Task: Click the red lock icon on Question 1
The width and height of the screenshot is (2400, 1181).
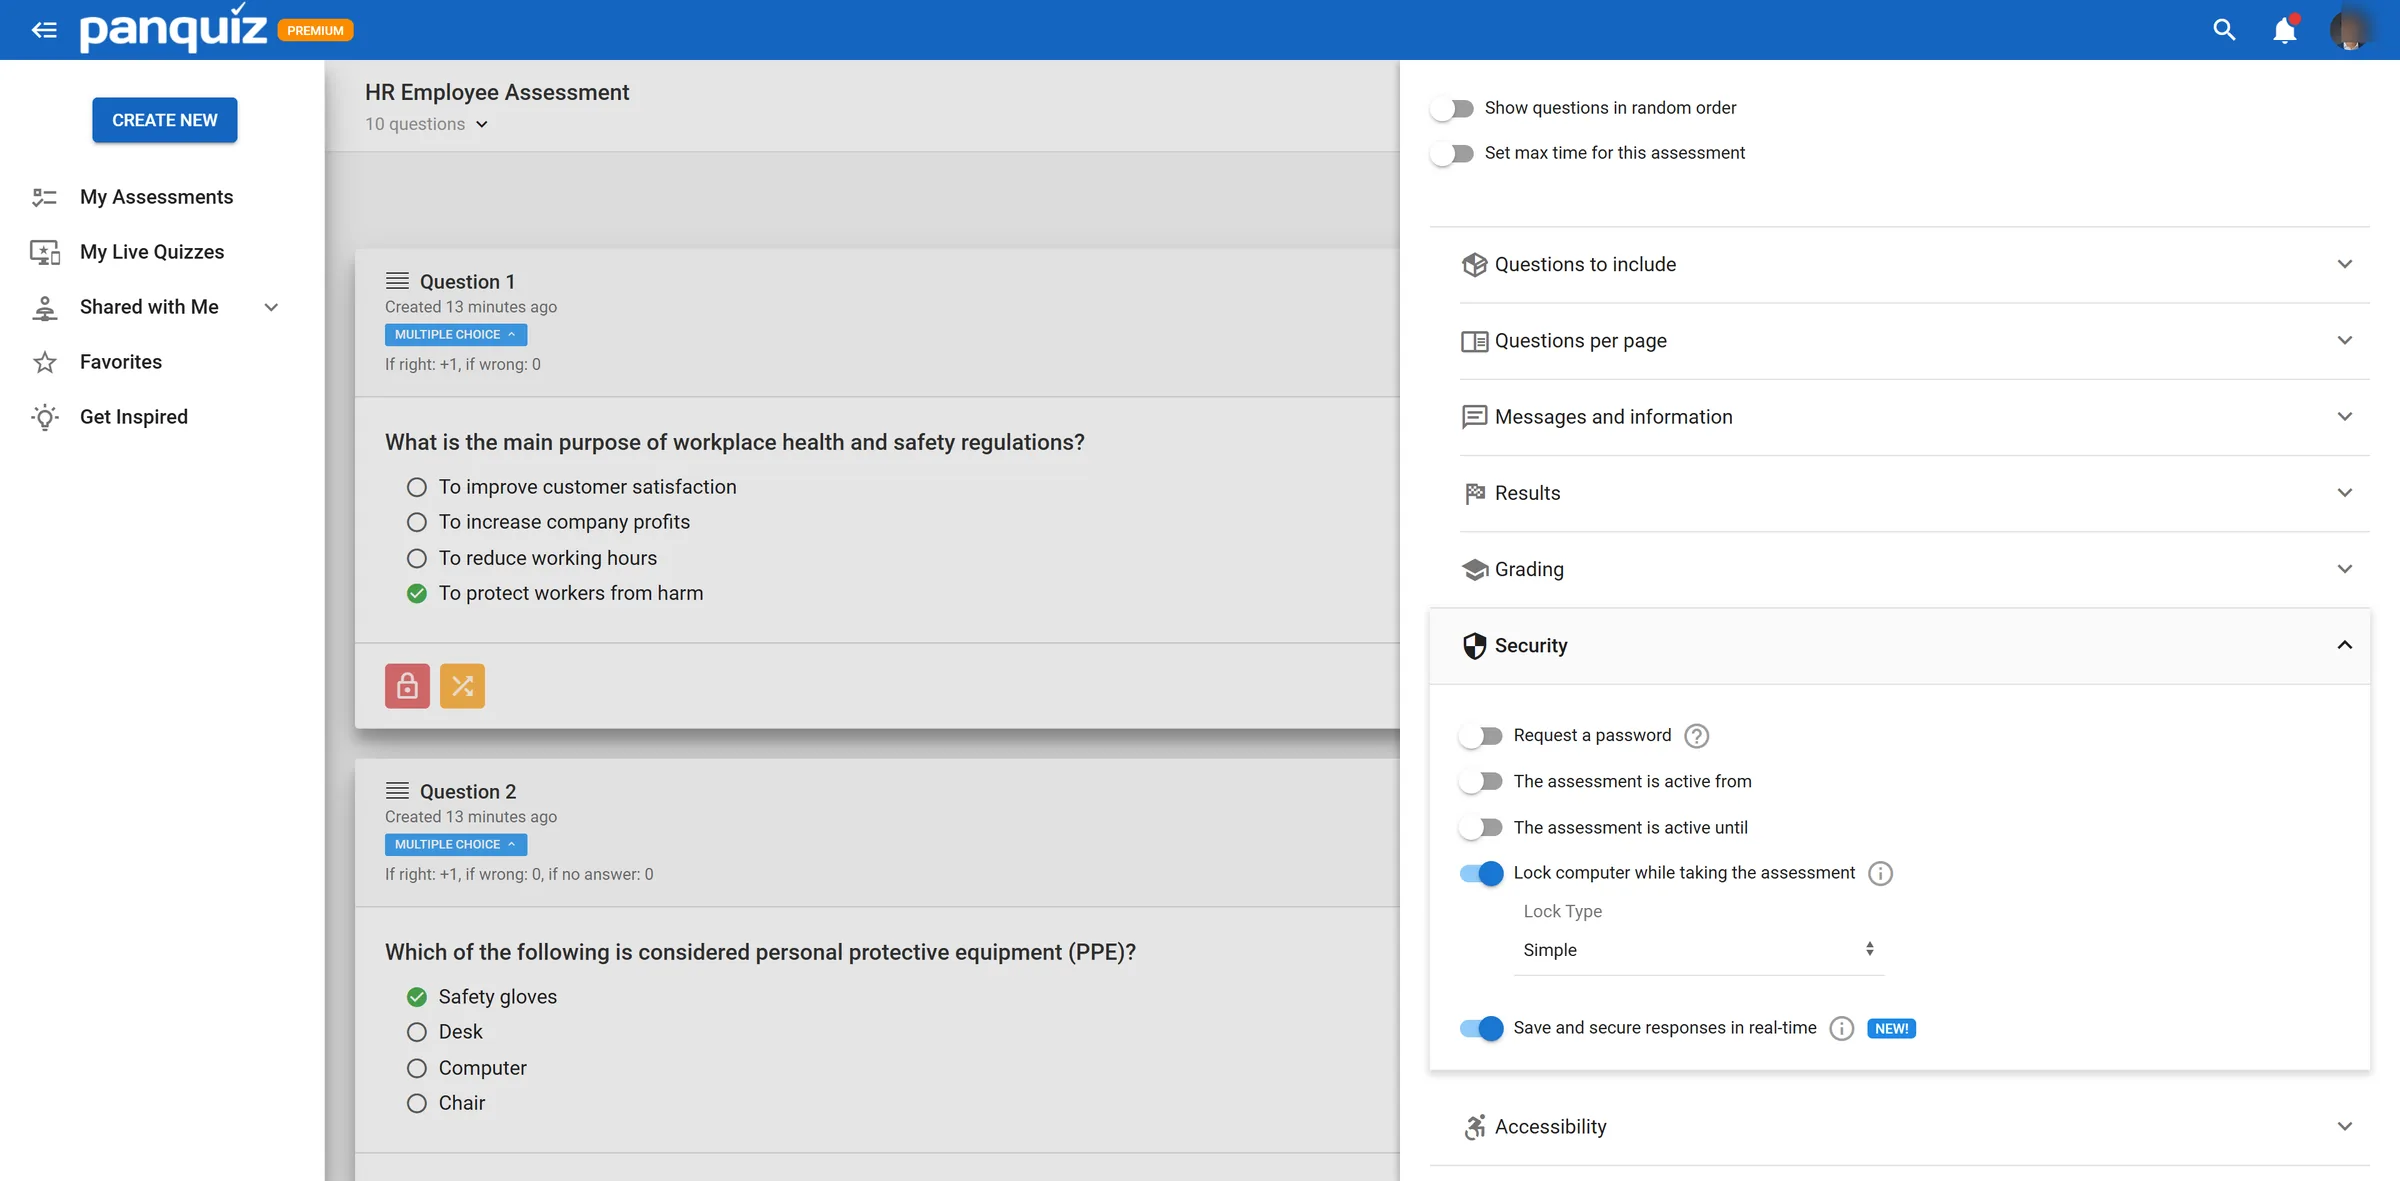Action: tap(407, 686)
